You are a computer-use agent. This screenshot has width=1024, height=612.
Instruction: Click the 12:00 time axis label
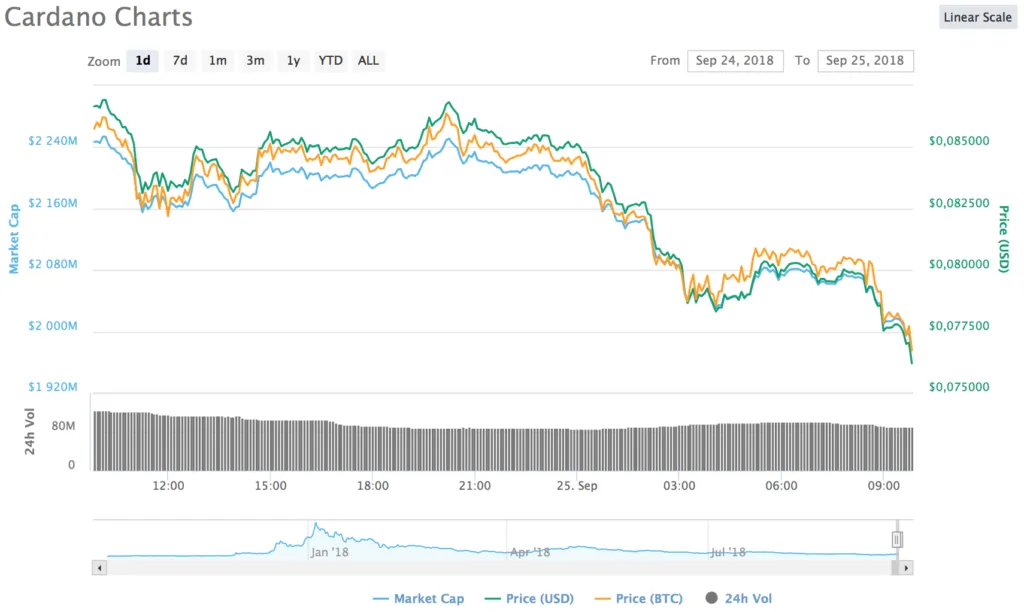pyautogui.click(x=168, y=486)
